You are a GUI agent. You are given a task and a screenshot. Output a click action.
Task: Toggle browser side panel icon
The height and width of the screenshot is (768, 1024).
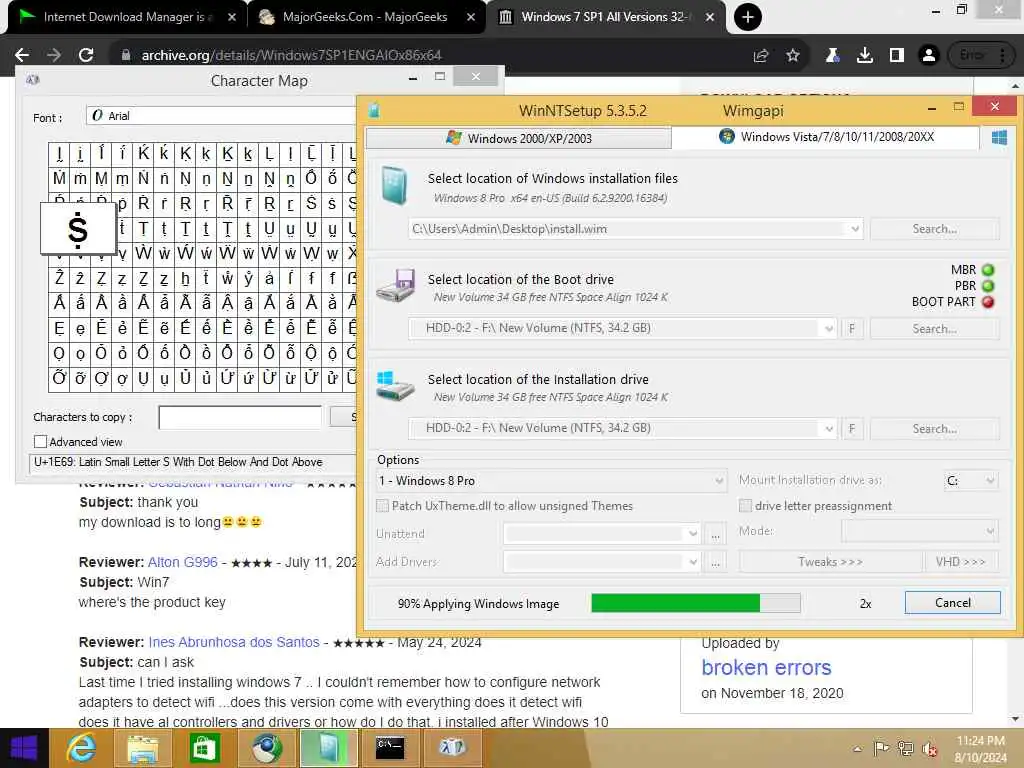(x=896, y=56)
